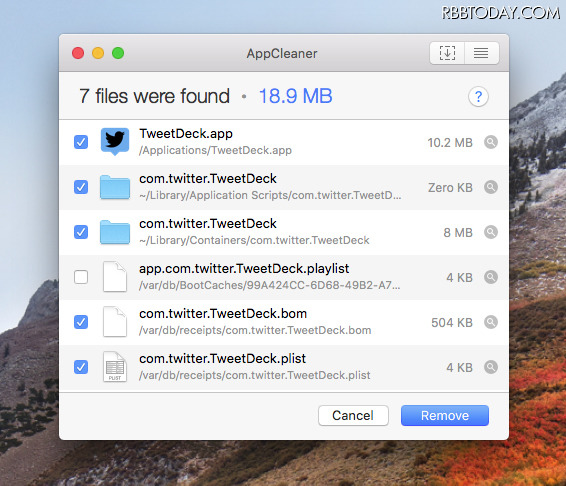This screenshot has height=486, width=566.
Task: Click the magnifier icon beside the 8 MB Containers folder
Action: (491, 232)
